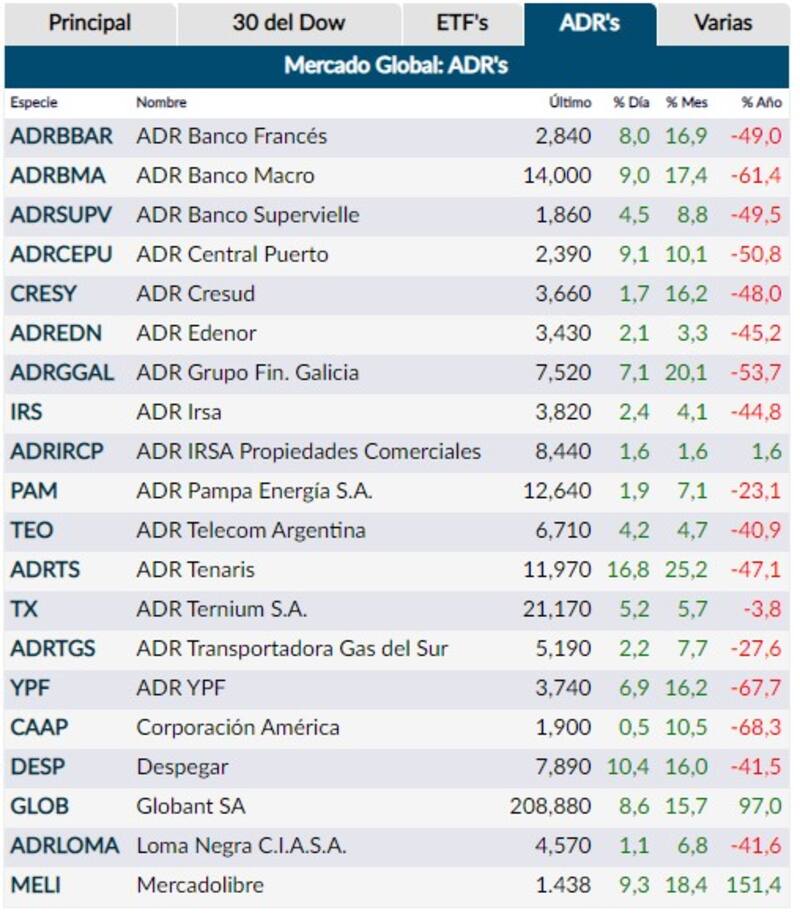Open the Varias tab

click(x=722, y=23)
